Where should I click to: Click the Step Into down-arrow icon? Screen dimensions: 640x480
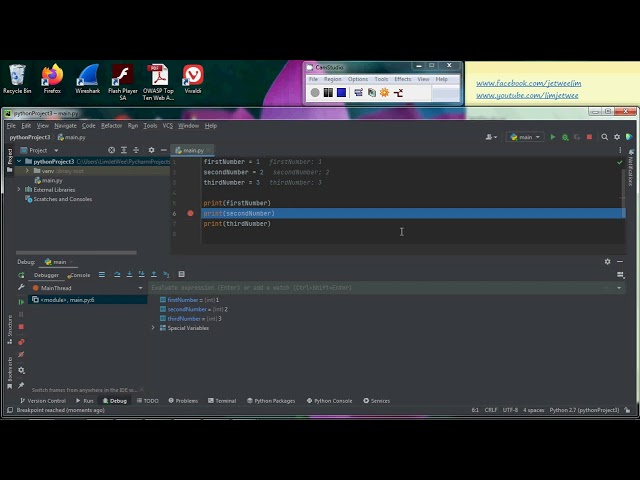pyautogui.click(x=129, y=275)
